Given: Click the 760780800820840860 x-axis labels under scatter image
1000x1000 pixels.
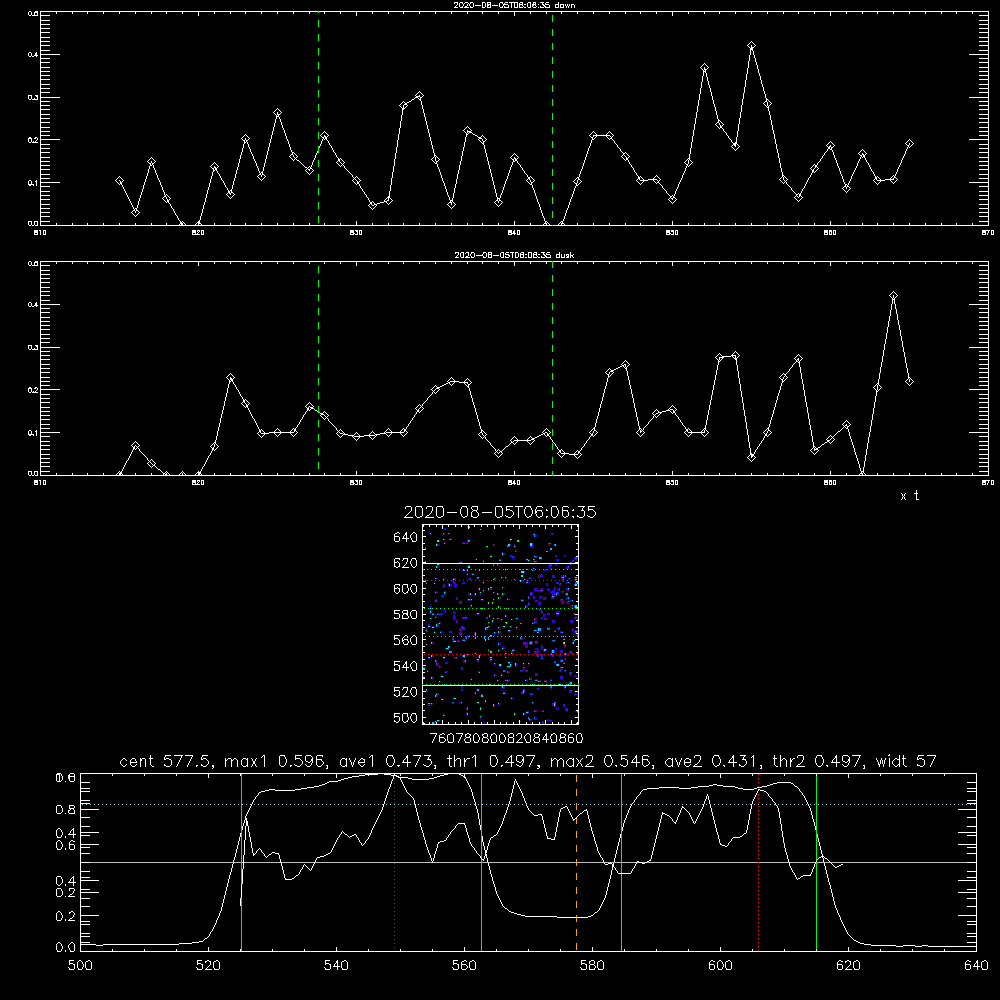Looking at the screenshot, I should (506, 739).
